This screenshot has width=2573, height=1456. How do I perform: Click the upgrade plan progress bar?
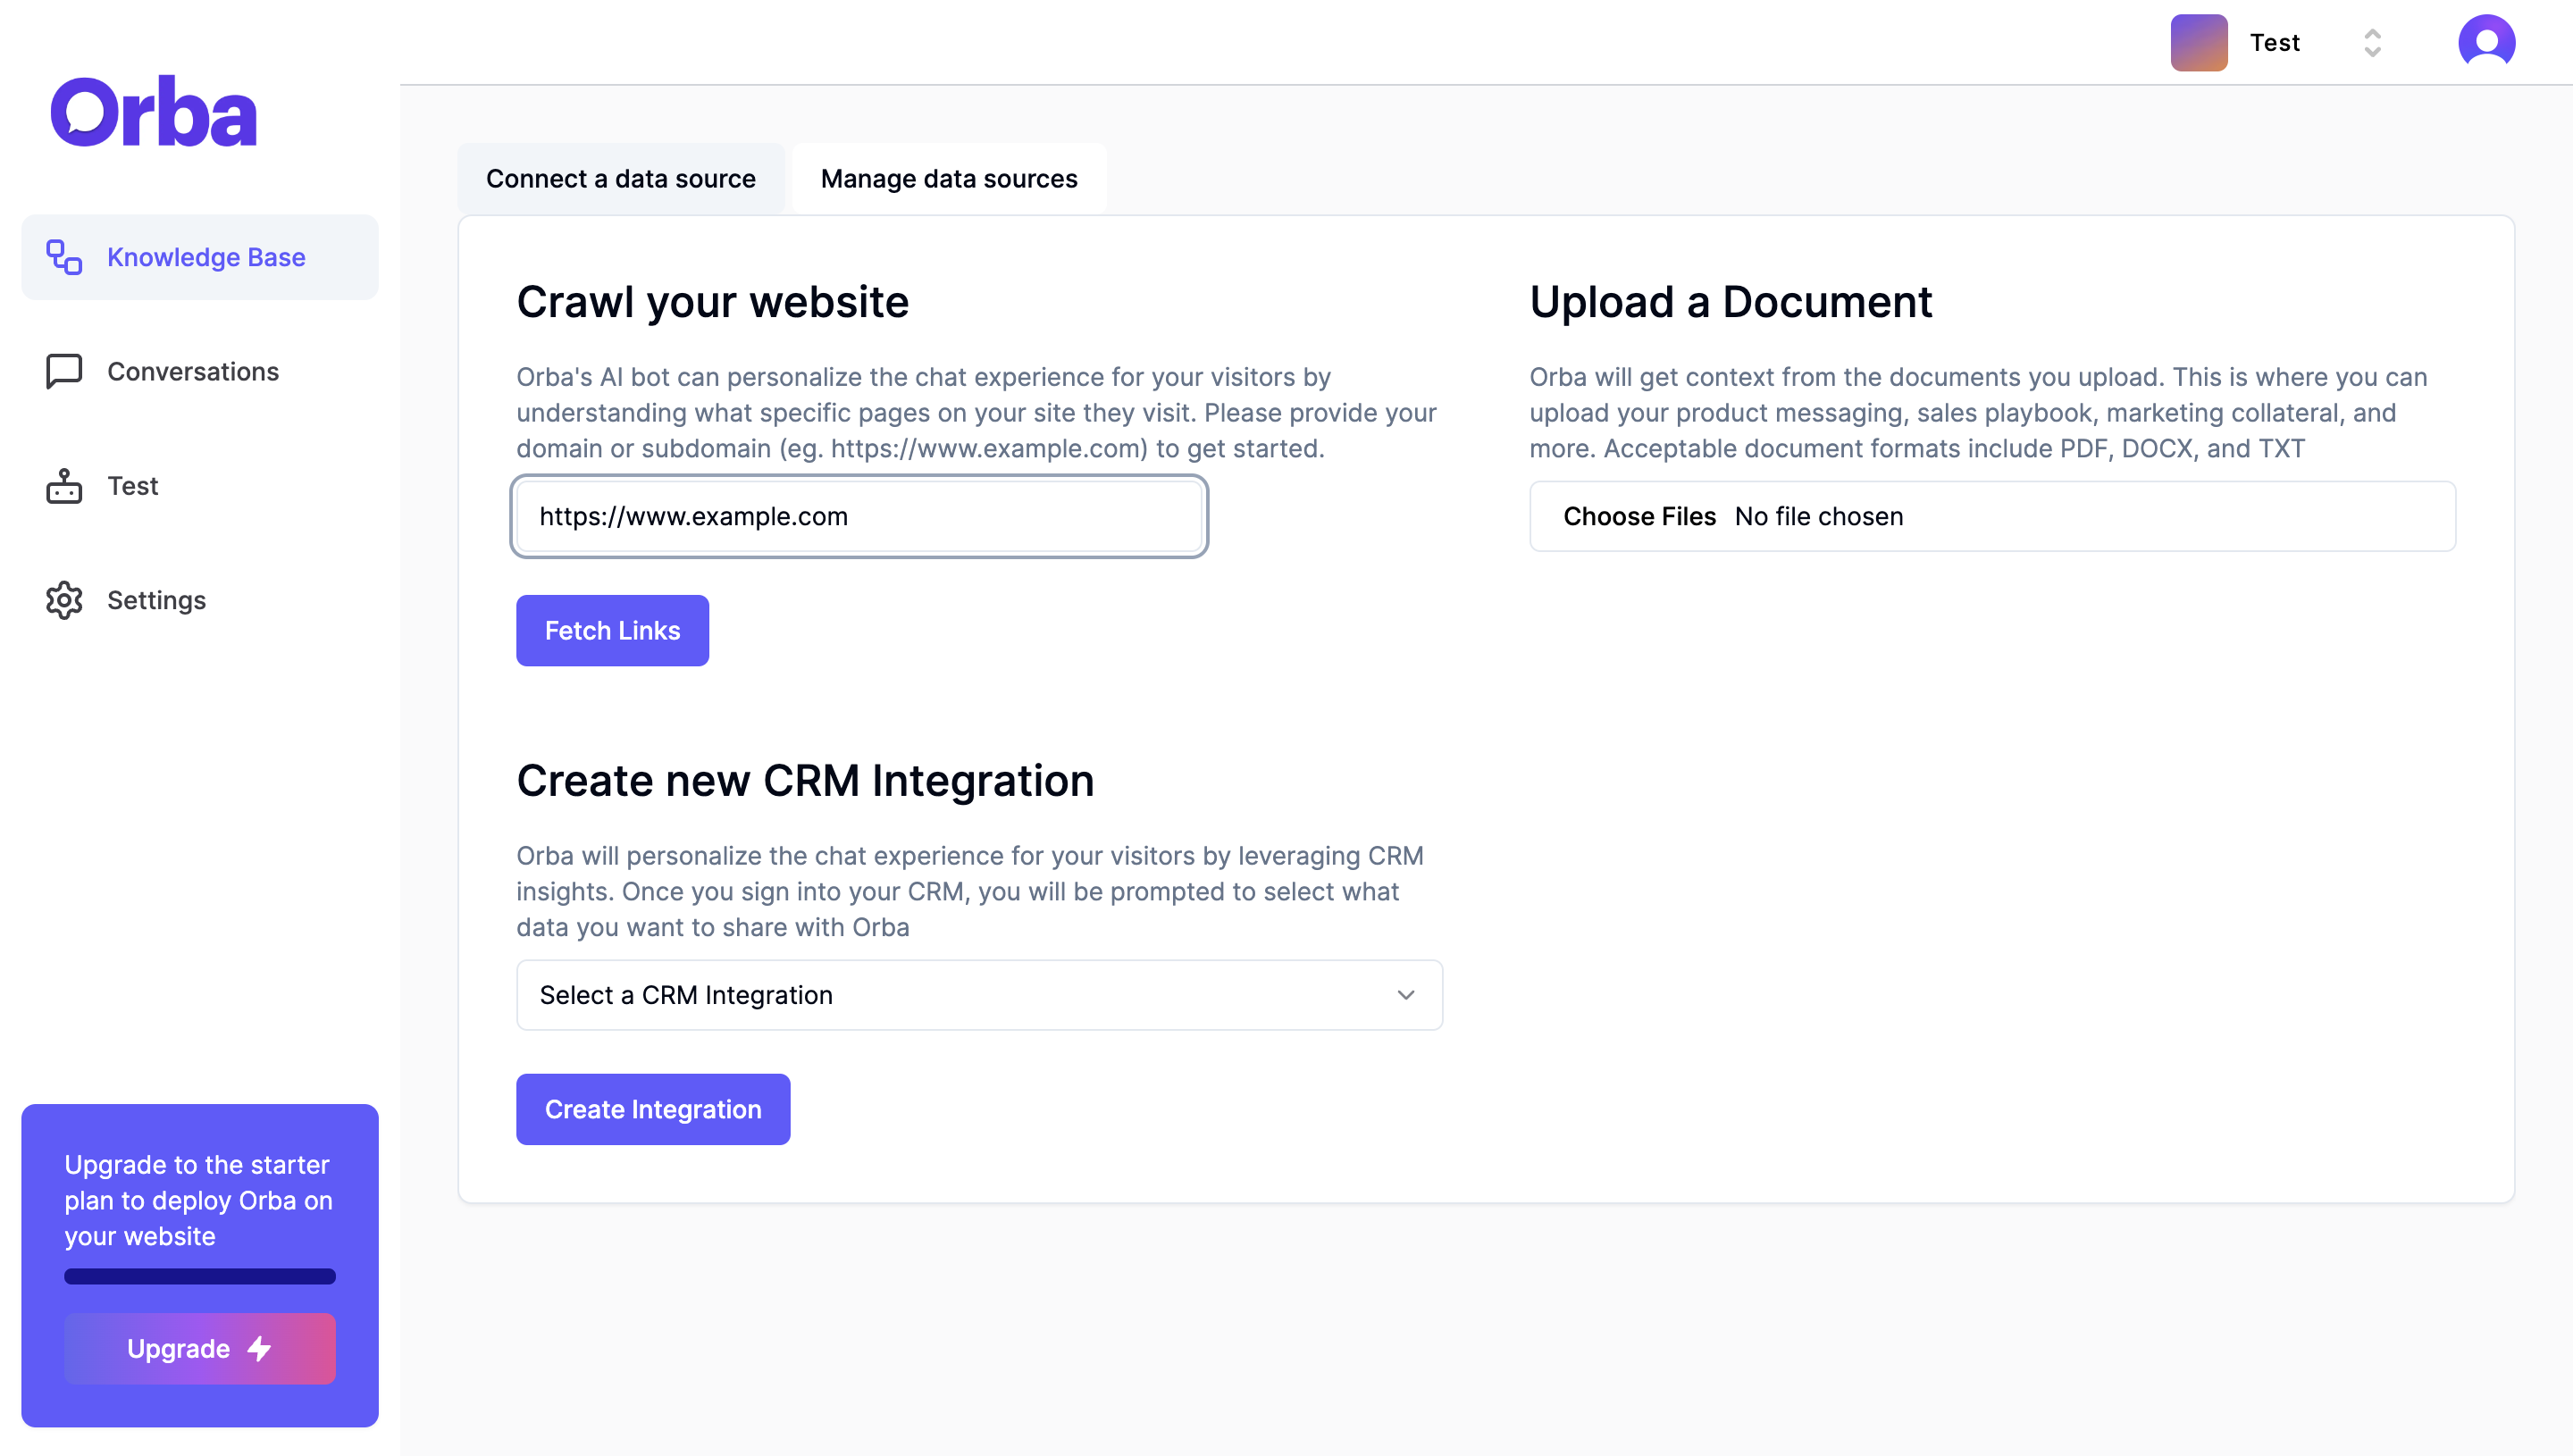coord(200,1276)
